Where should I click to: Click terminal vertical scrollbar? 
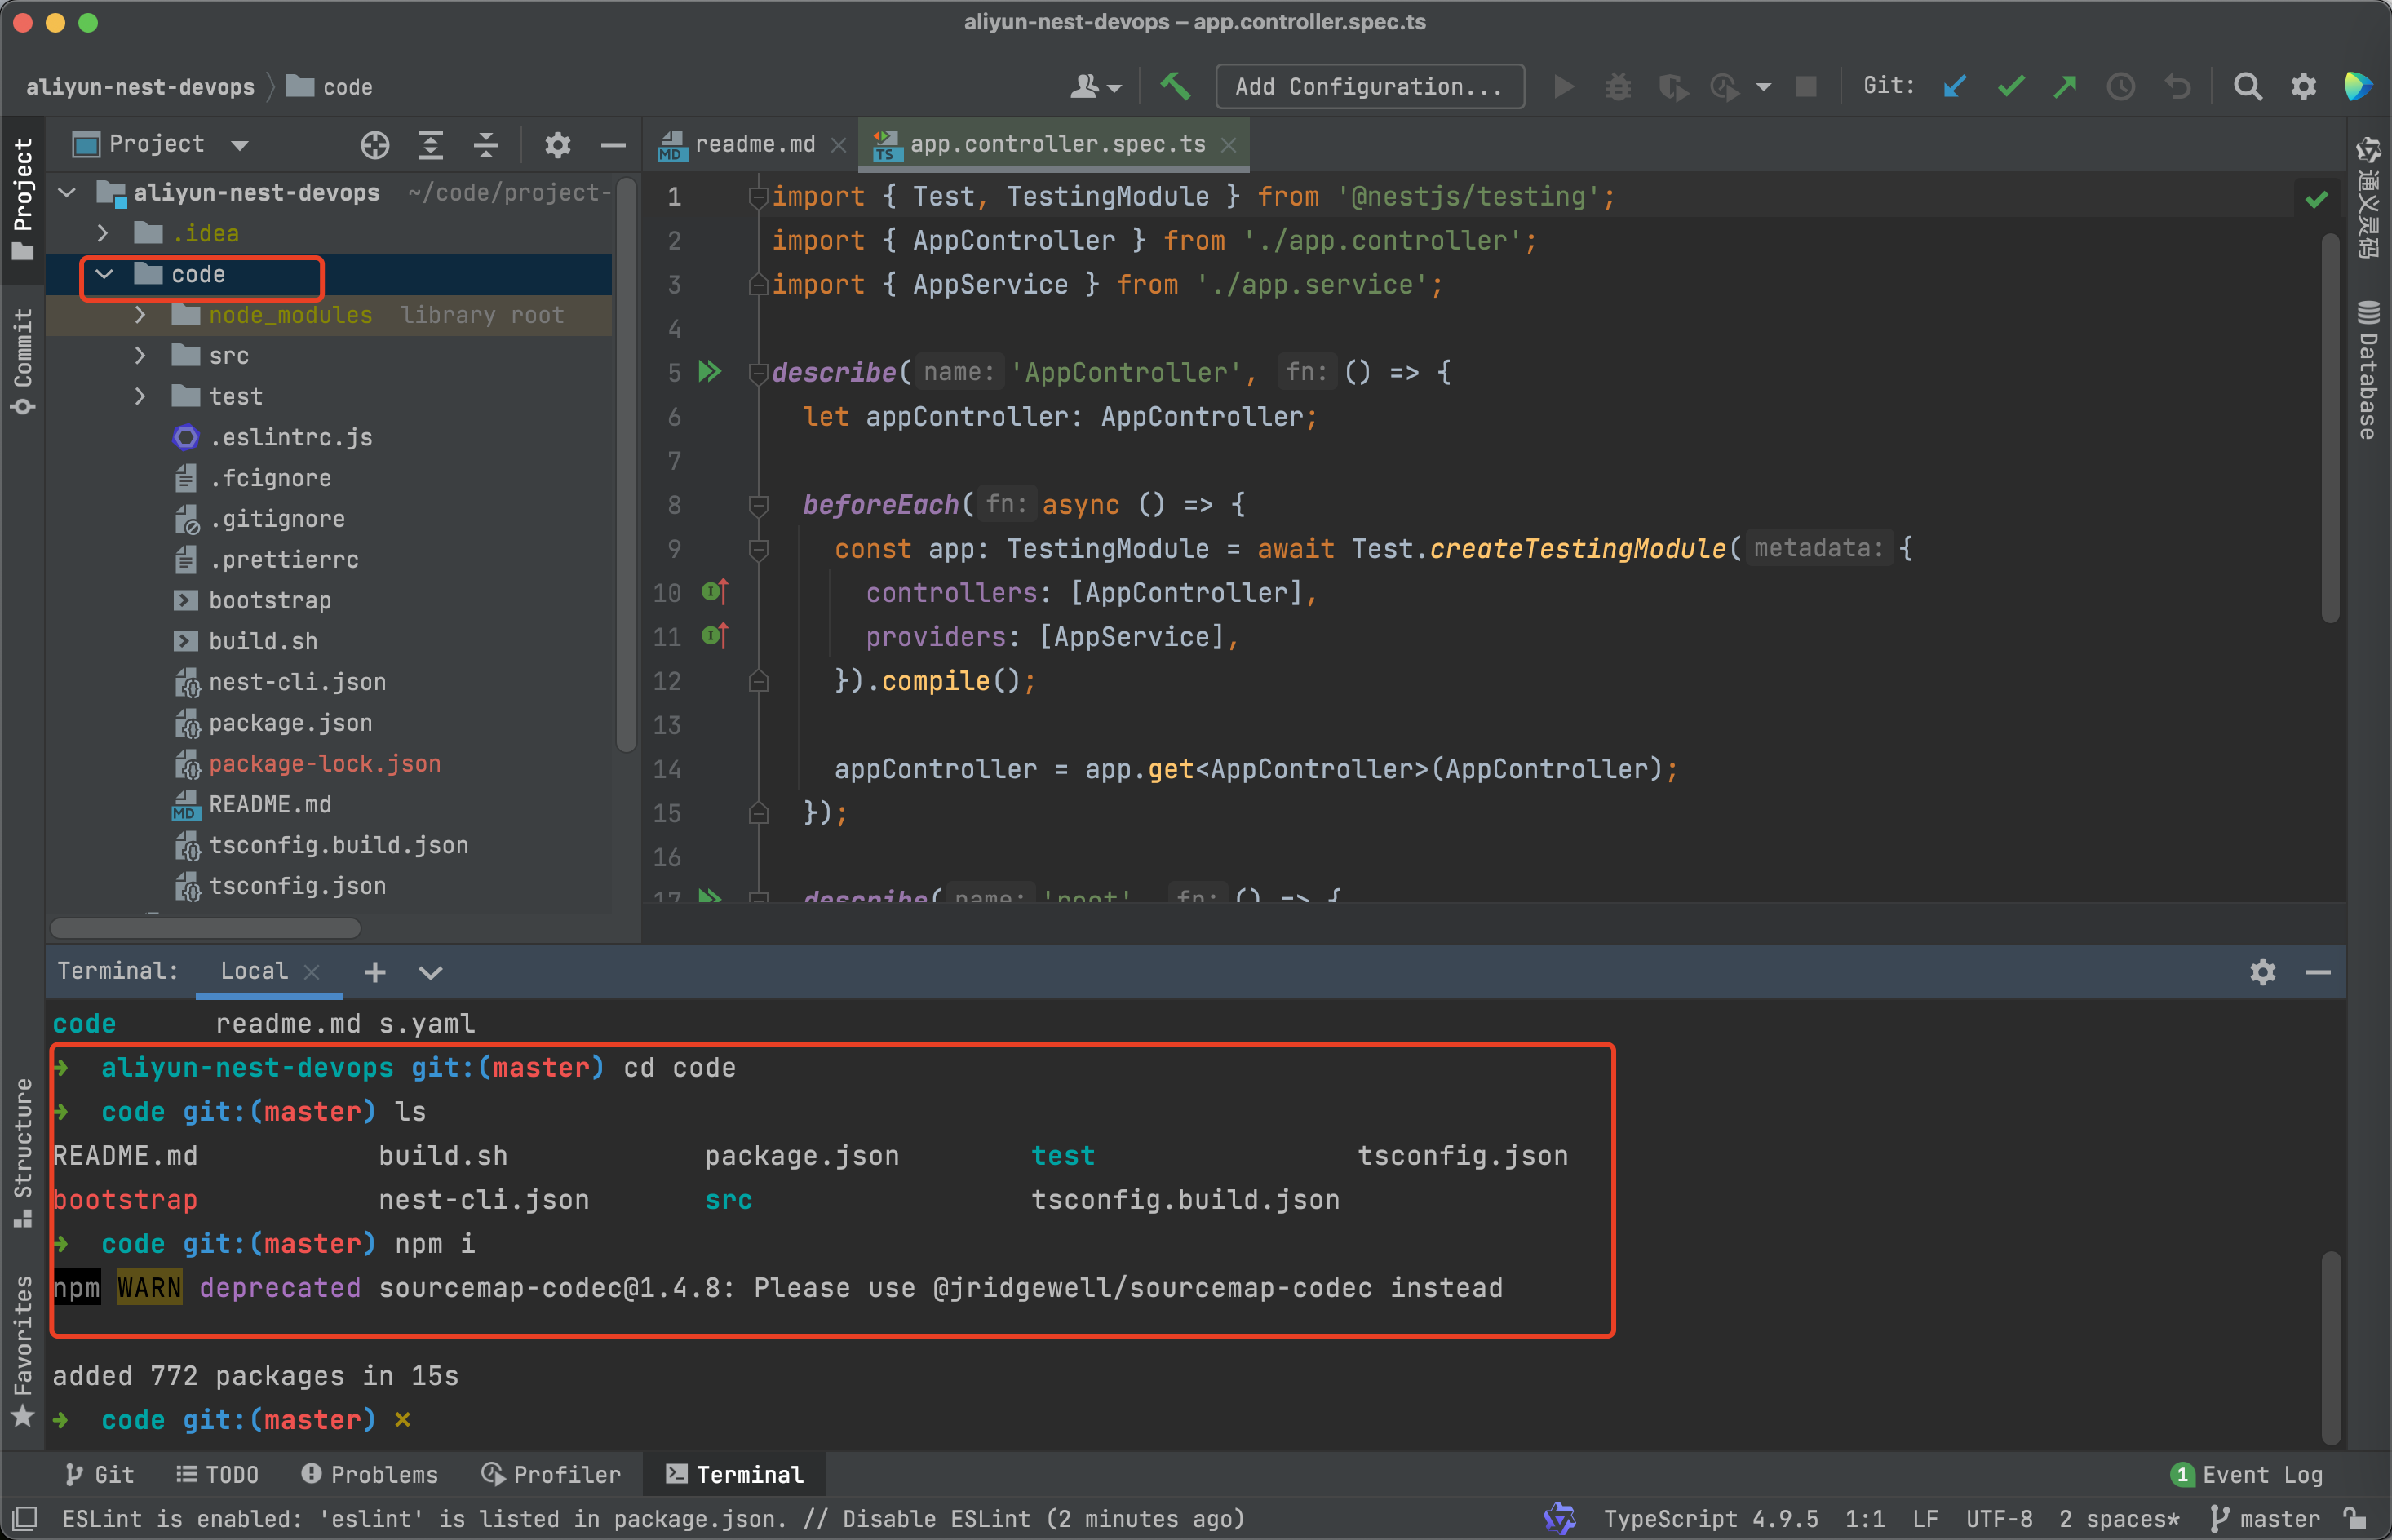2330,1347
